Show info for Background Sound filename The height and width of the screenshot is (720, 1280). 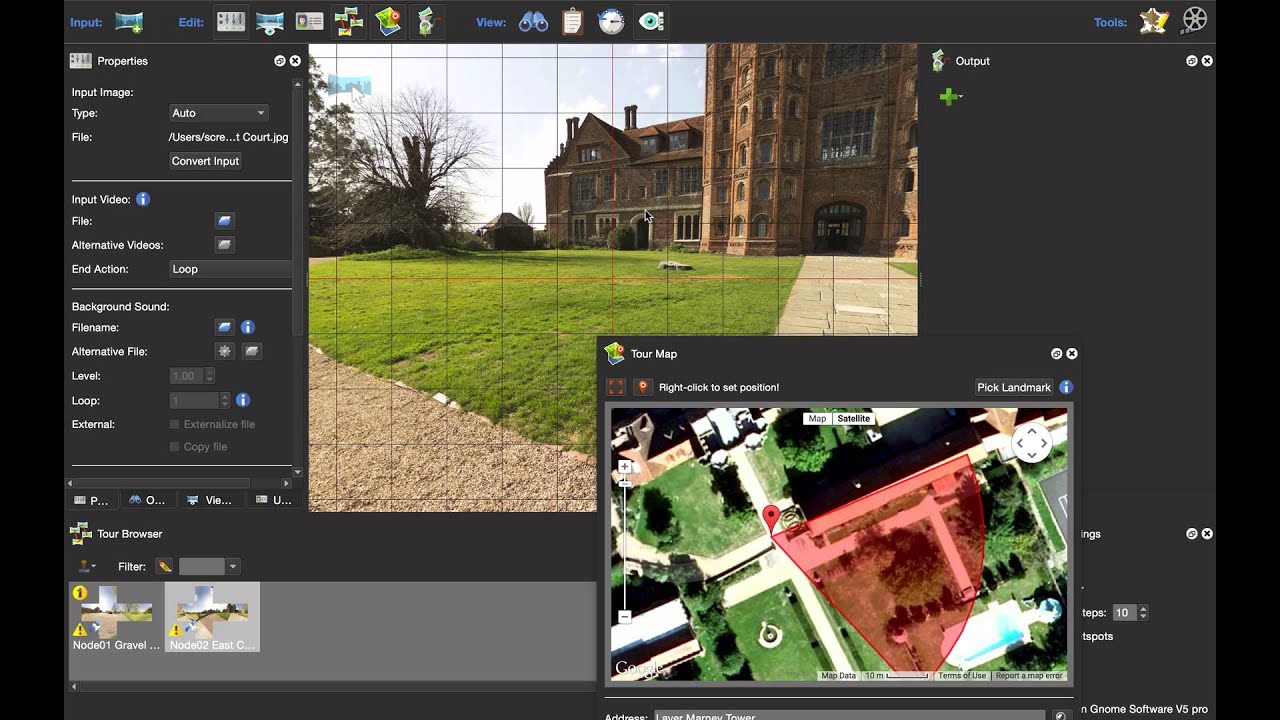pyautogui.click(x=247, y=327)
